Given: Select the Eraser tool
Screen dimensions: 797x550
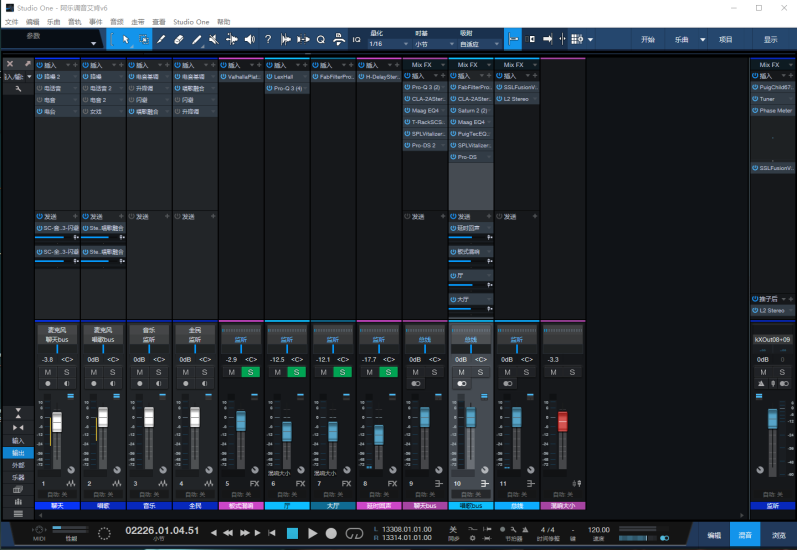Looking at the screenshot, I should (x=178, y=39).
